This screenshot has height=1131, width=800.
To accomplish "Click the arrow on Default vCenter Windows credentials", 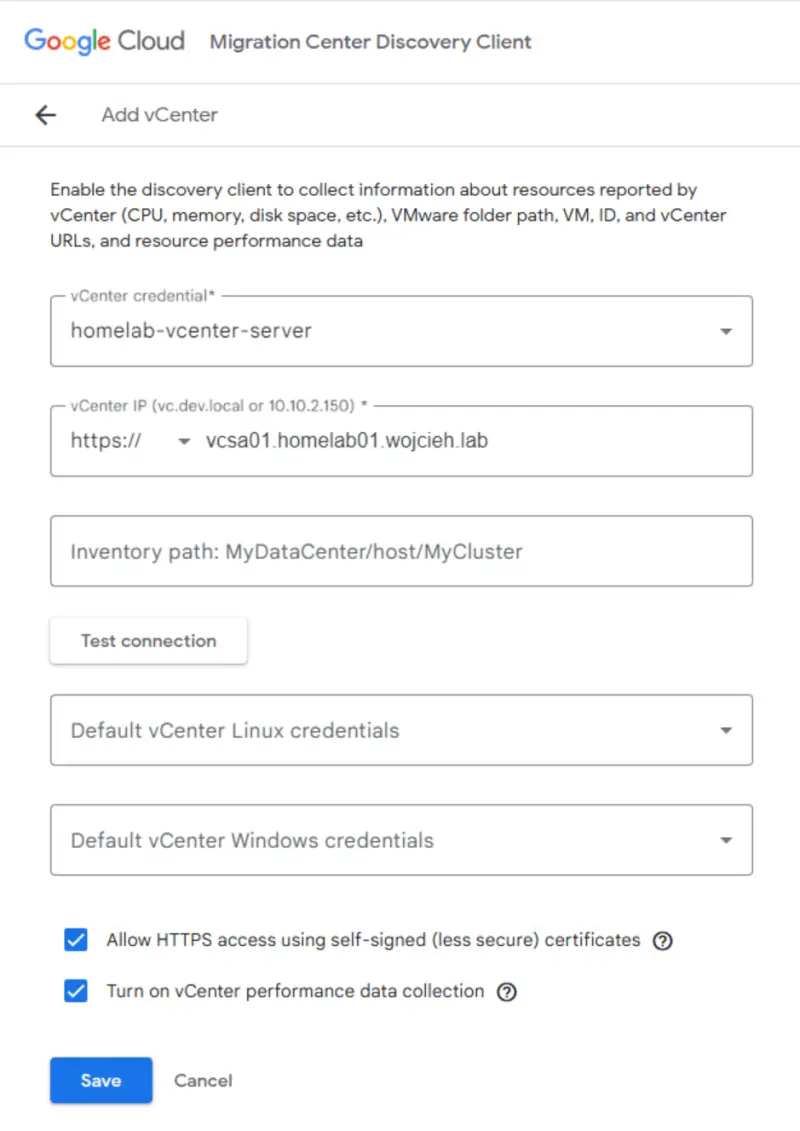I will (x=726, y=840).
